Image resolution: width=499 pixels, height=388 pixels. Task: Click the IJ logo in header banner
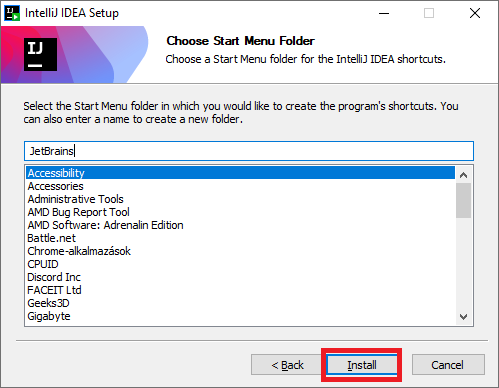(x=40, y=54)
